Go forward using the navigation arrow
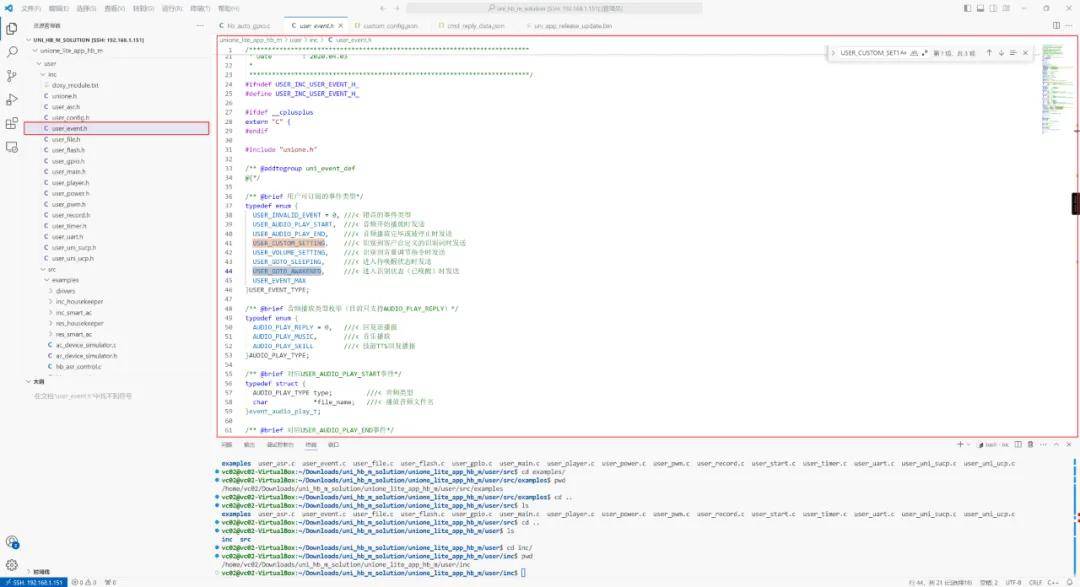Viewport: 1080px width, 587px height. point(397,8)
